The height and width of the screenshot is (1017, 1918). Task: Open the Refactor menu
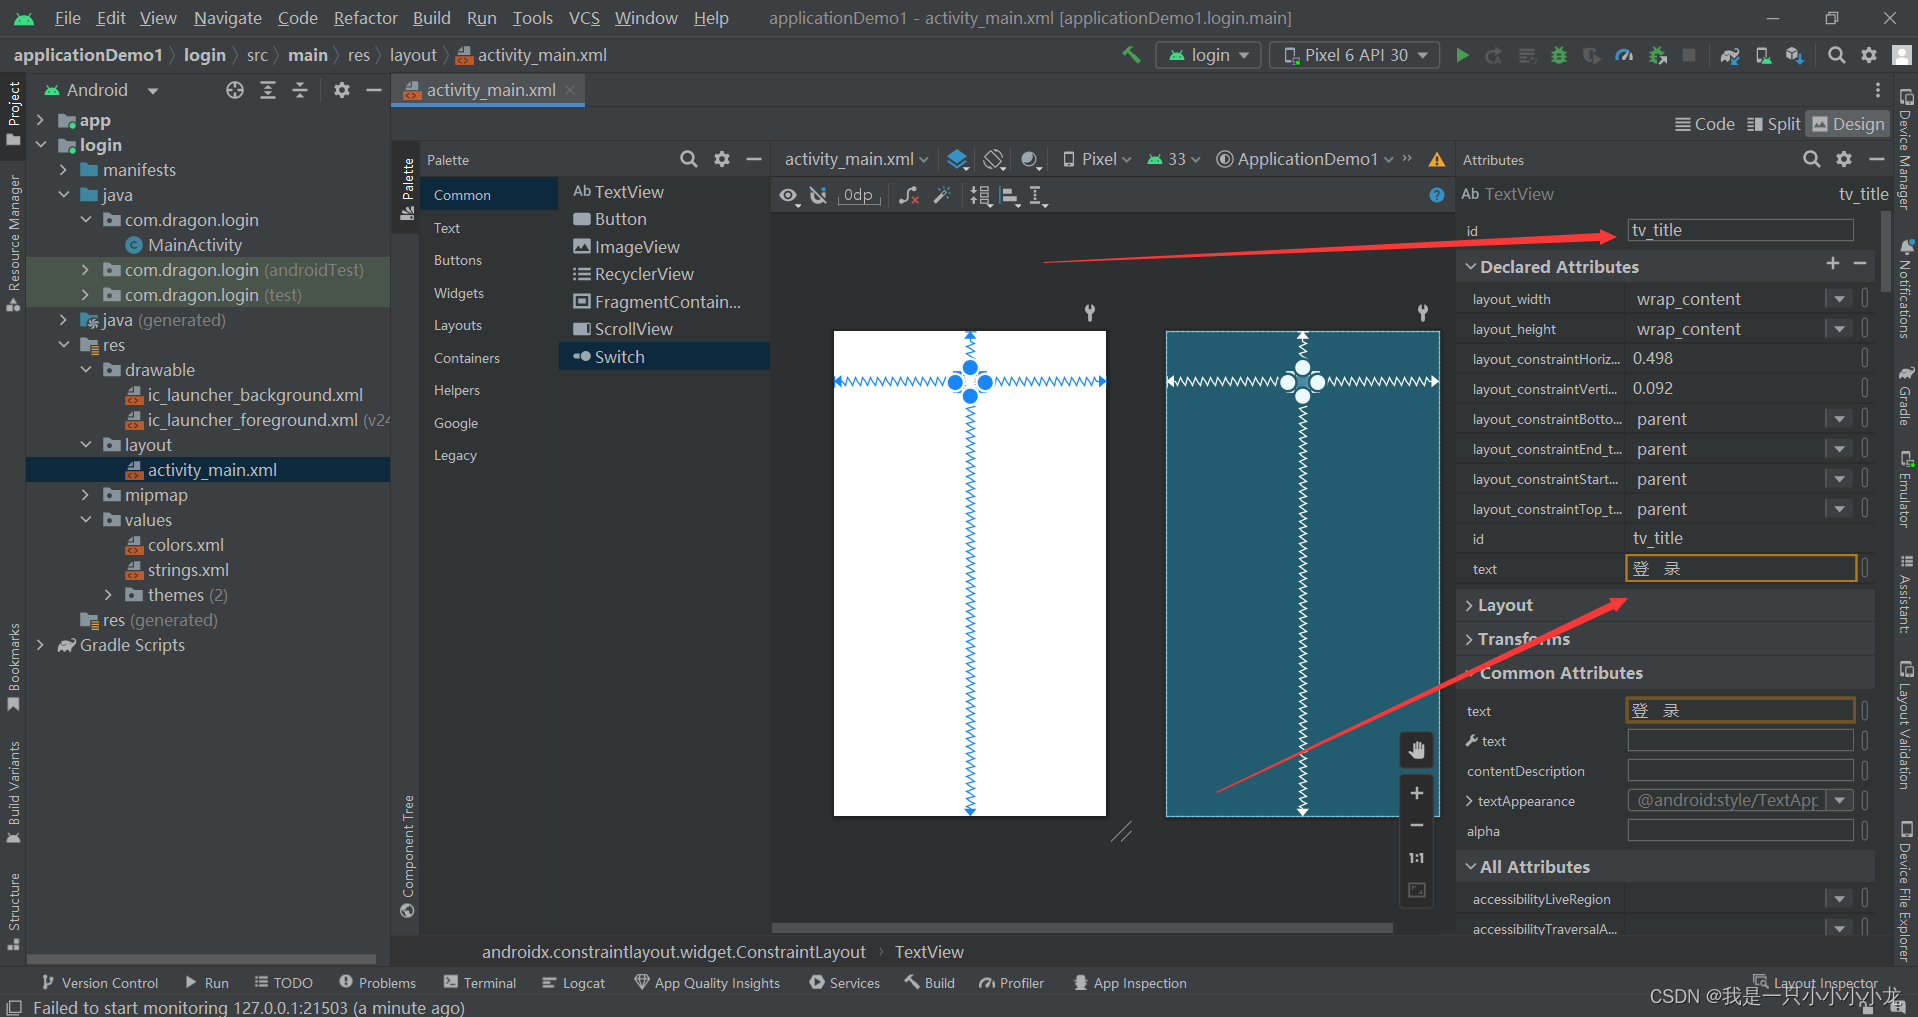pos(365,18)
